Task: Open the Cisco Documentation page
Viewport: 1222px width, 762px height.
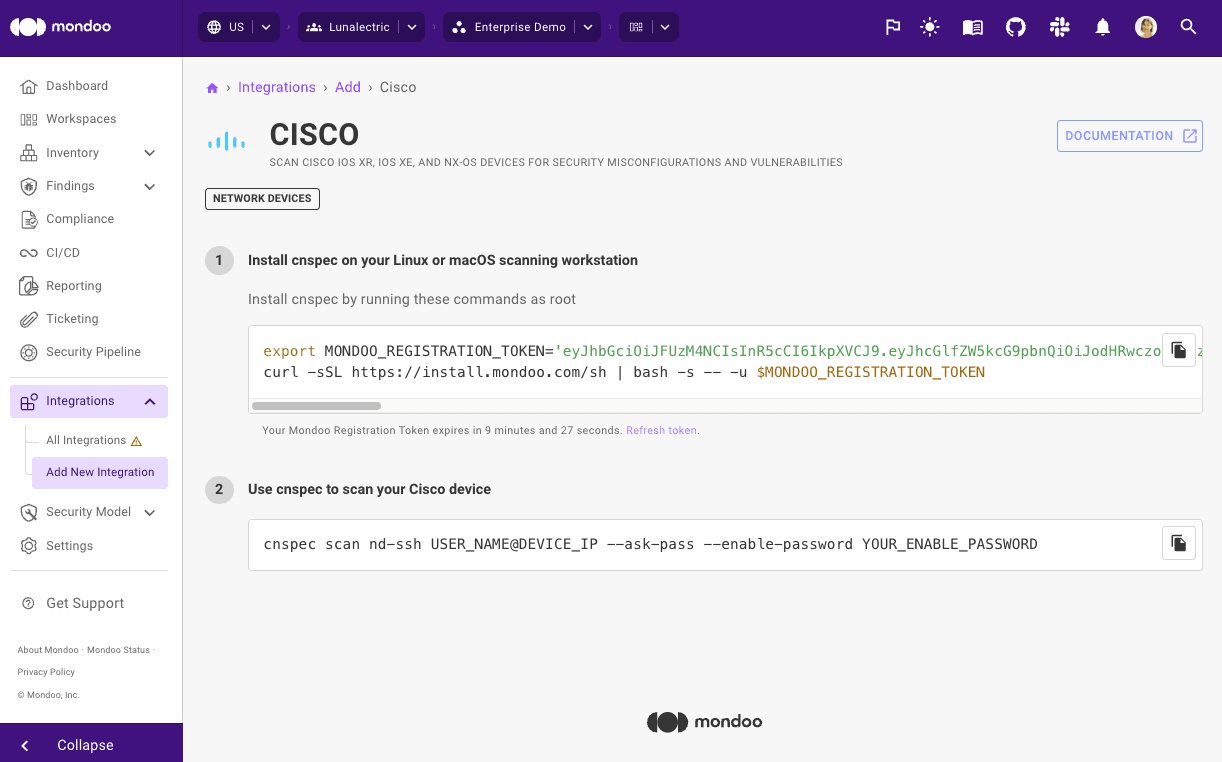Action: 1129,135
